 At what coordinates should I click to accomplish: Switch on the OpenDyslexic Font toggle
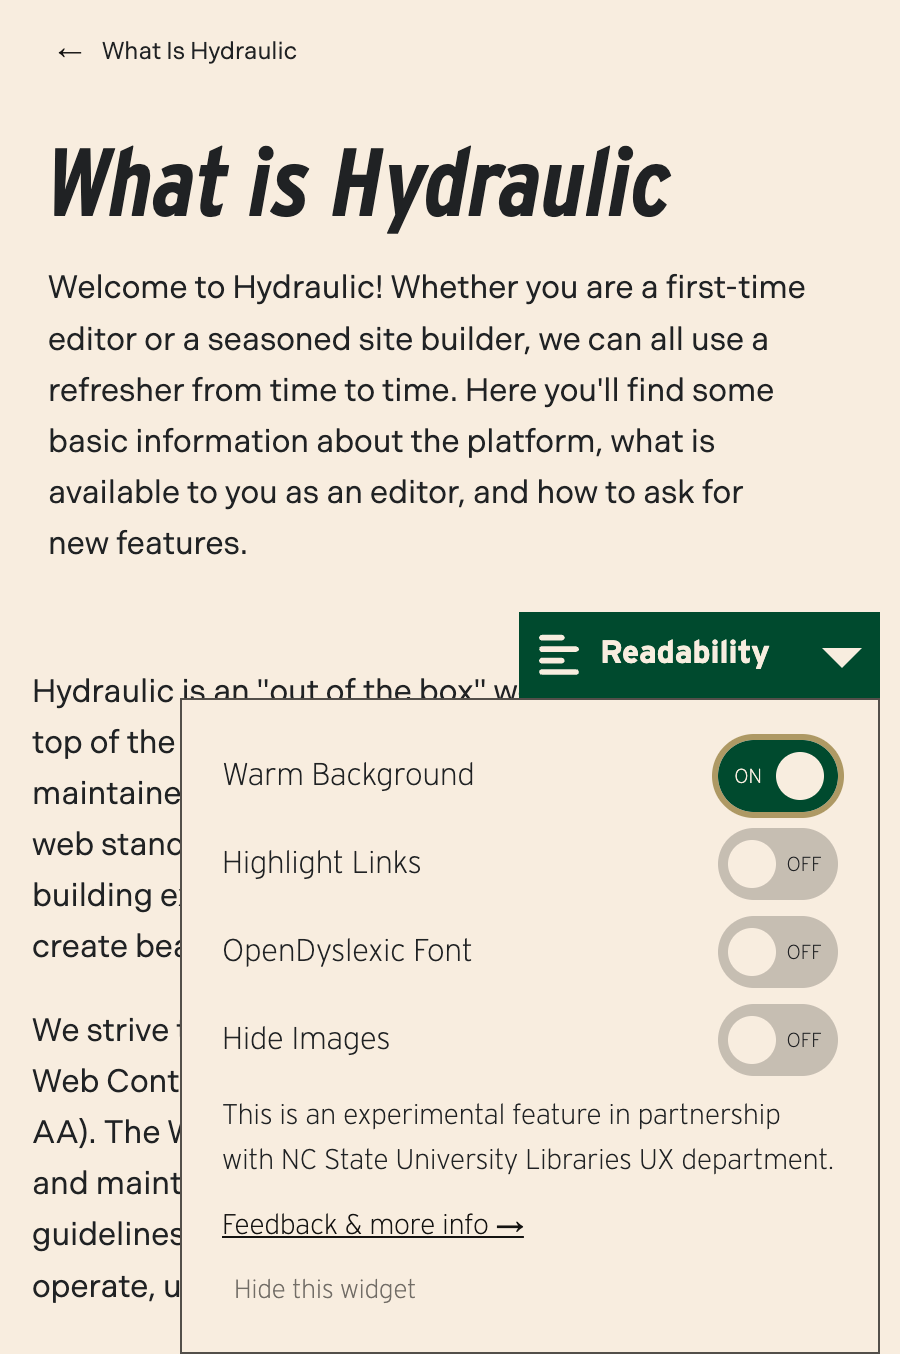pos(778,952)
